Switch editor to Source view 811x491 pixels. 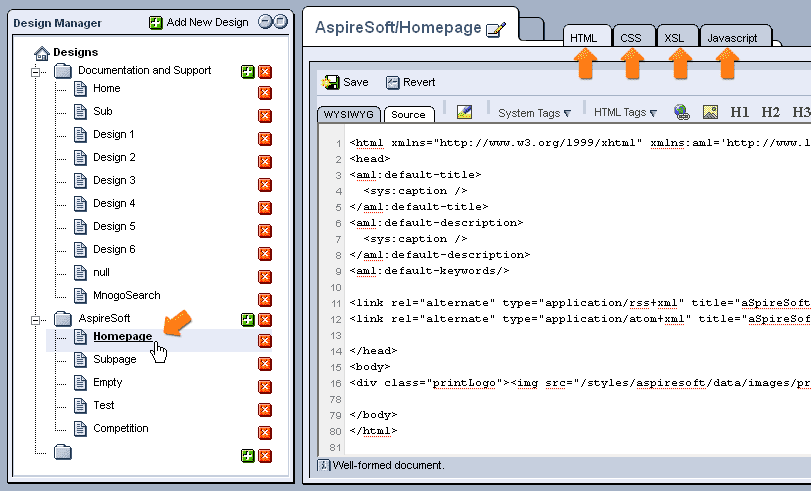click(x=409, y=115)
